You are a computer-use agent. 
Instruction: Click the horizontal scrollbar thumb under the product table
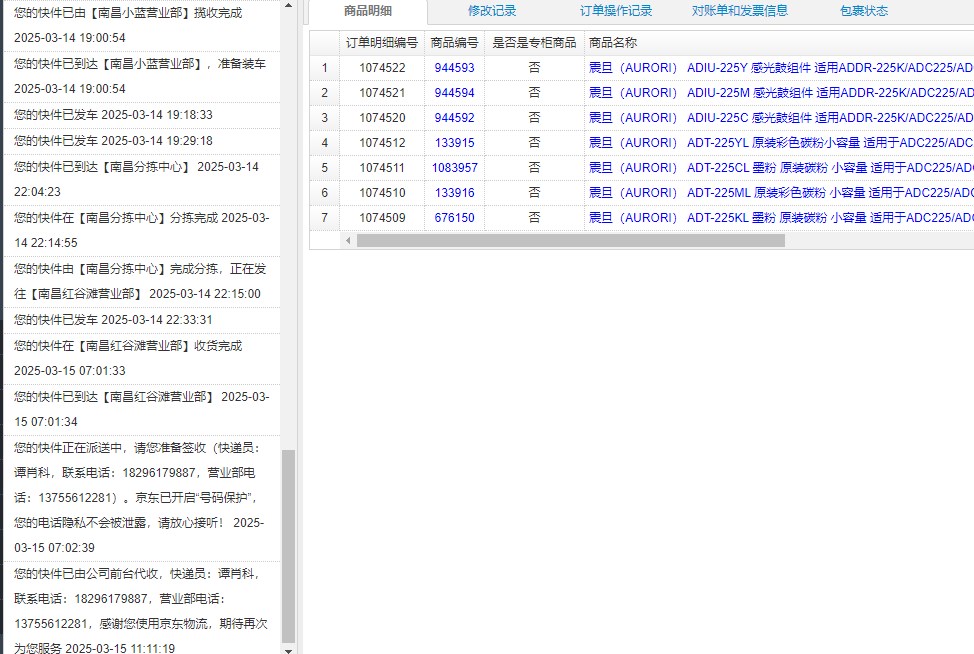[570, 240]
